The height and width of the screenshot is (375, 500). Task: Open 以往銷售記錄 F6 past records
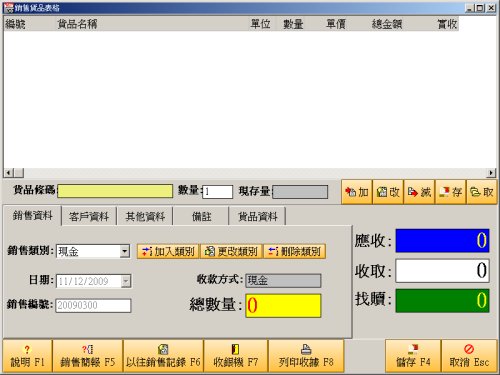pyautogui.click(x=163, y=356)
